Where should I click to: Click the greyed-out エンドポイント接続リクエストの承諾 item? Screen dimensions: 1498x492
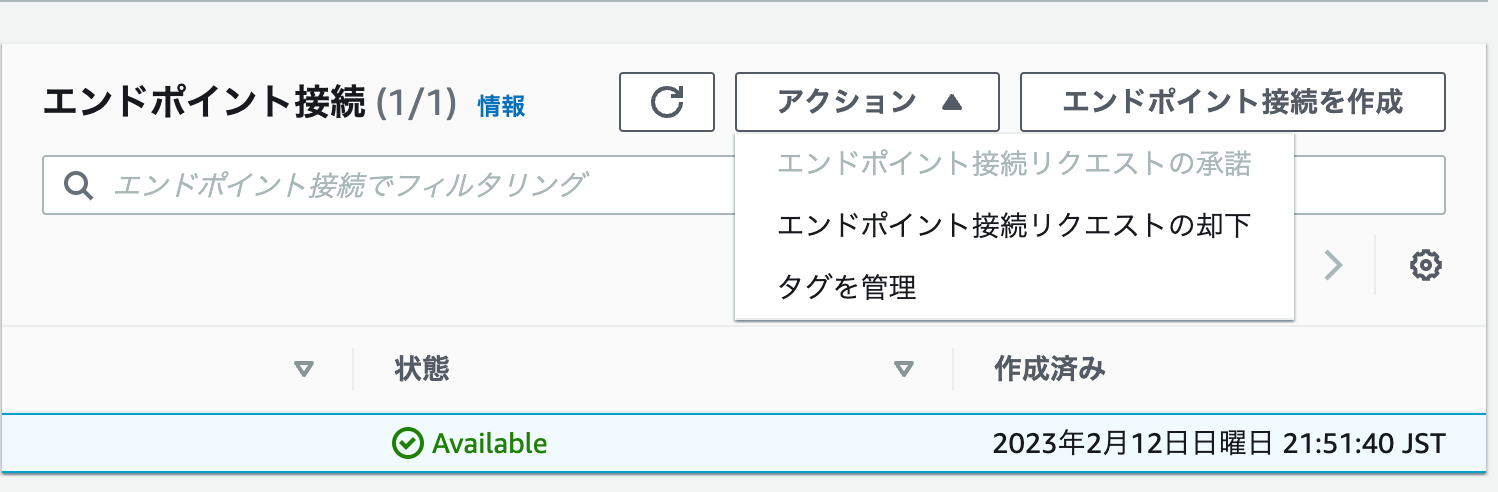(1014, 164)
